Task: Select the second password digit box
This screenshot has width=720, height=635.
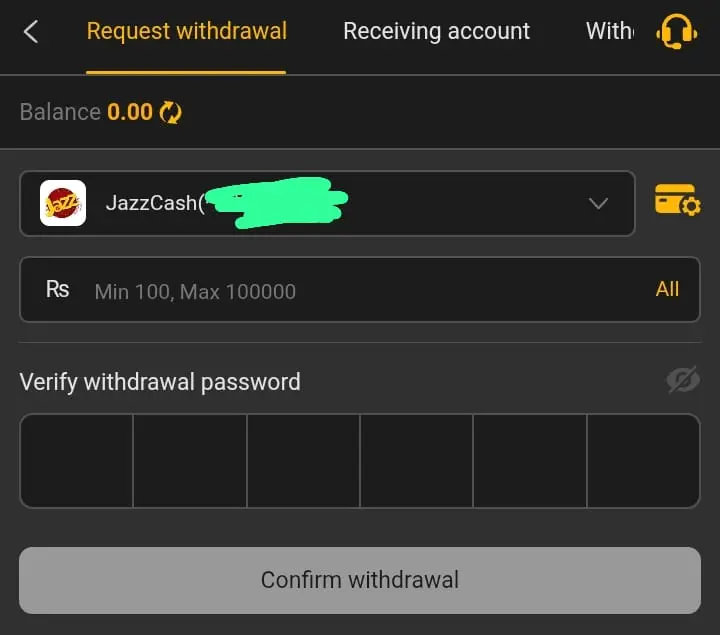Action: point(190,461)
